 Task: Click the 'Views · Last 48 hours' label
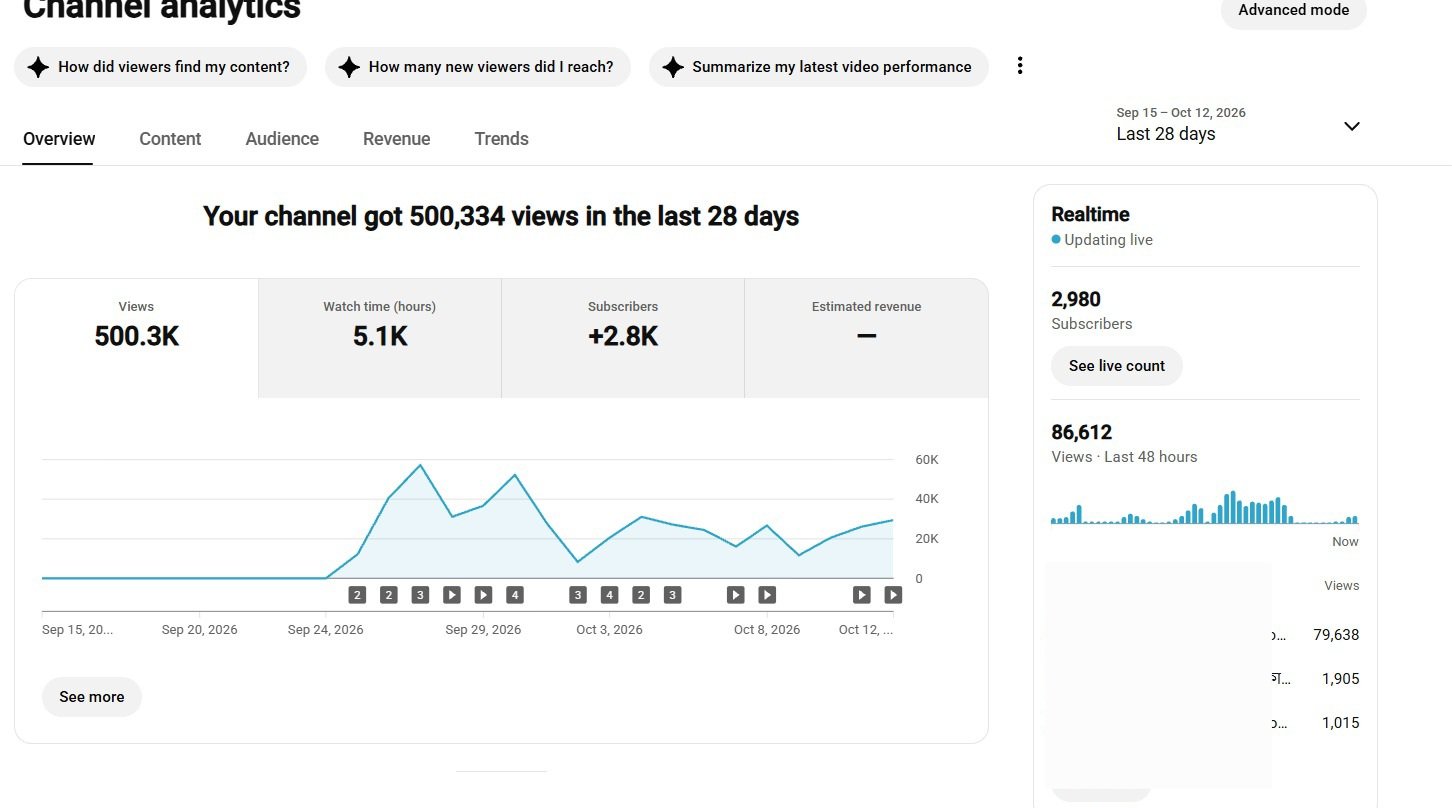[x=1124, y=457]
